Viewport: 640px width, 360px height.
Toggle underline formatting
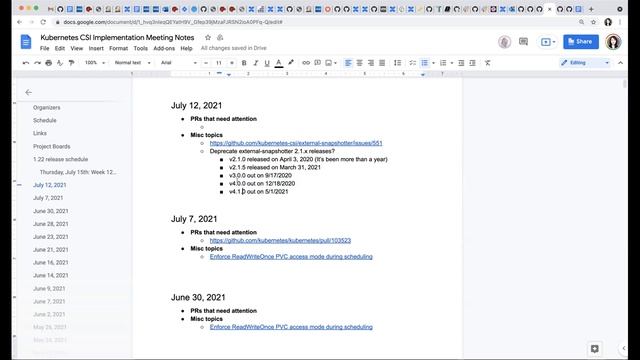(267, 63)
